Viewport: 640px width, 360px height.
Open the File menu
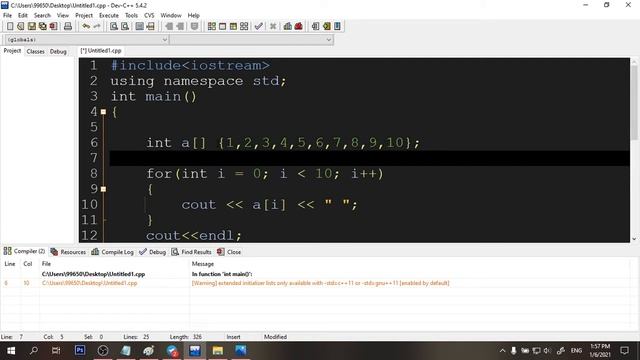click(7, 16)
